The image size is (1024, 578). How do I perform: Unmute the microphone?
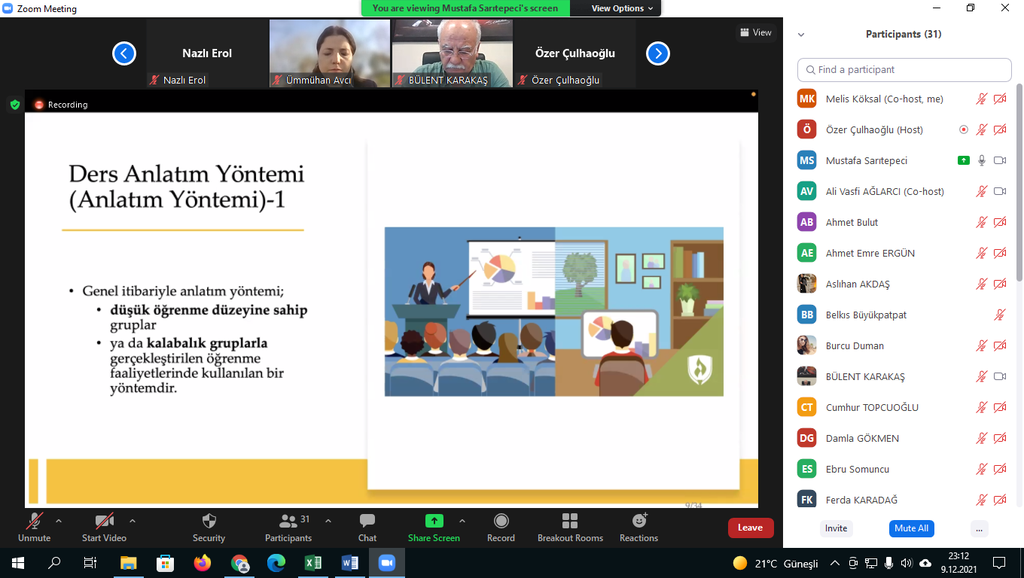pos(34,521)
